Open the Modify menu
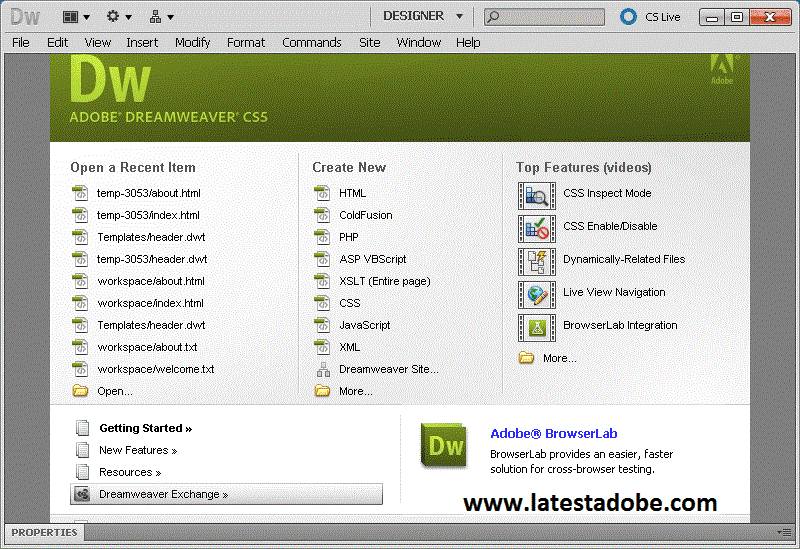This screenshot has height=549, width=800. click(192, 42)
